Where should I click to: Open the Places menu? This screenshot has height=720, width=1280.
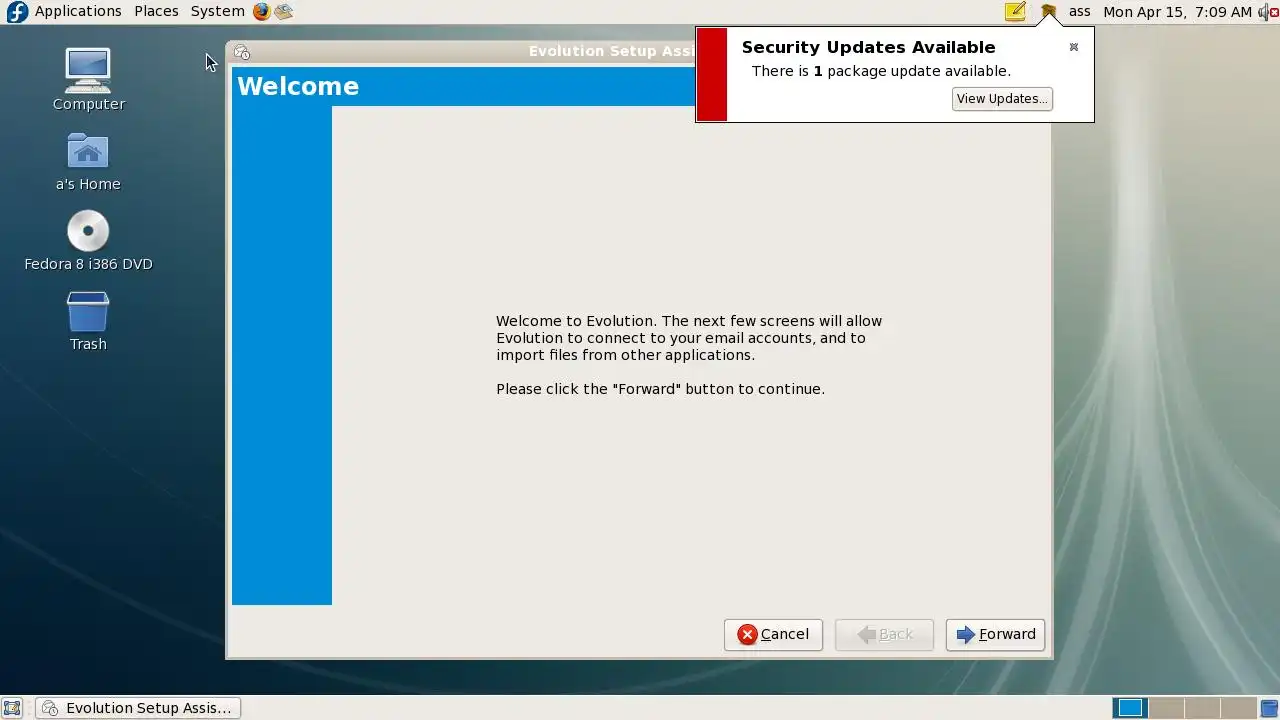(x=156, y=11)
